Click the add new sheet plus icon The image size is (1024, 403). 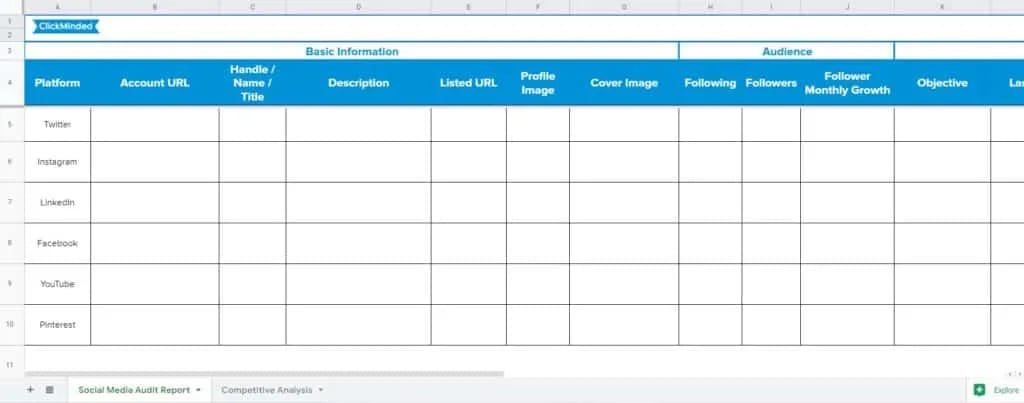point(30,390)
